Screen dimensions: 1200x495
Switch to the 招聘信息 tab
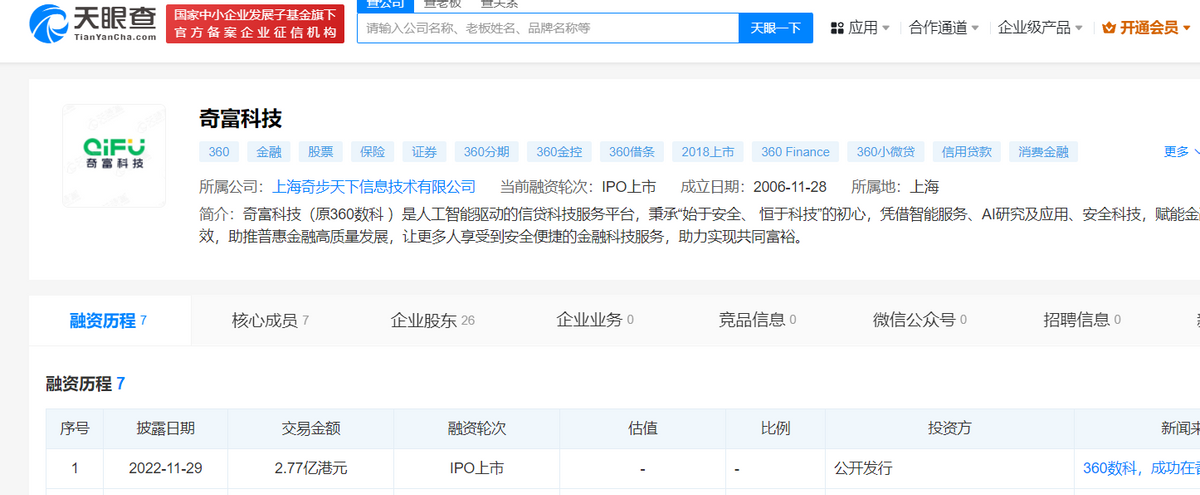(x=1082, y=320)
